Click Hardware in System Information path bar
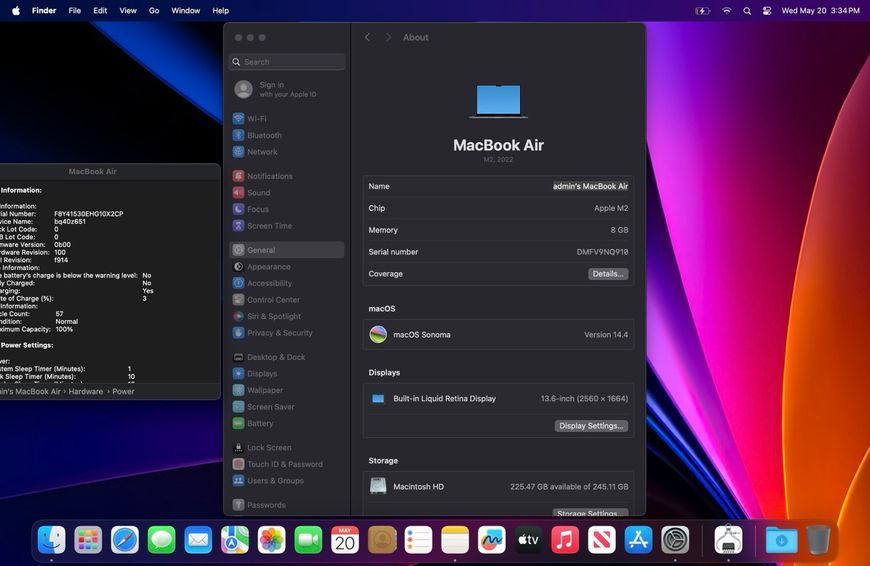Viewport: 870px width, 566px height. (85, 391)
